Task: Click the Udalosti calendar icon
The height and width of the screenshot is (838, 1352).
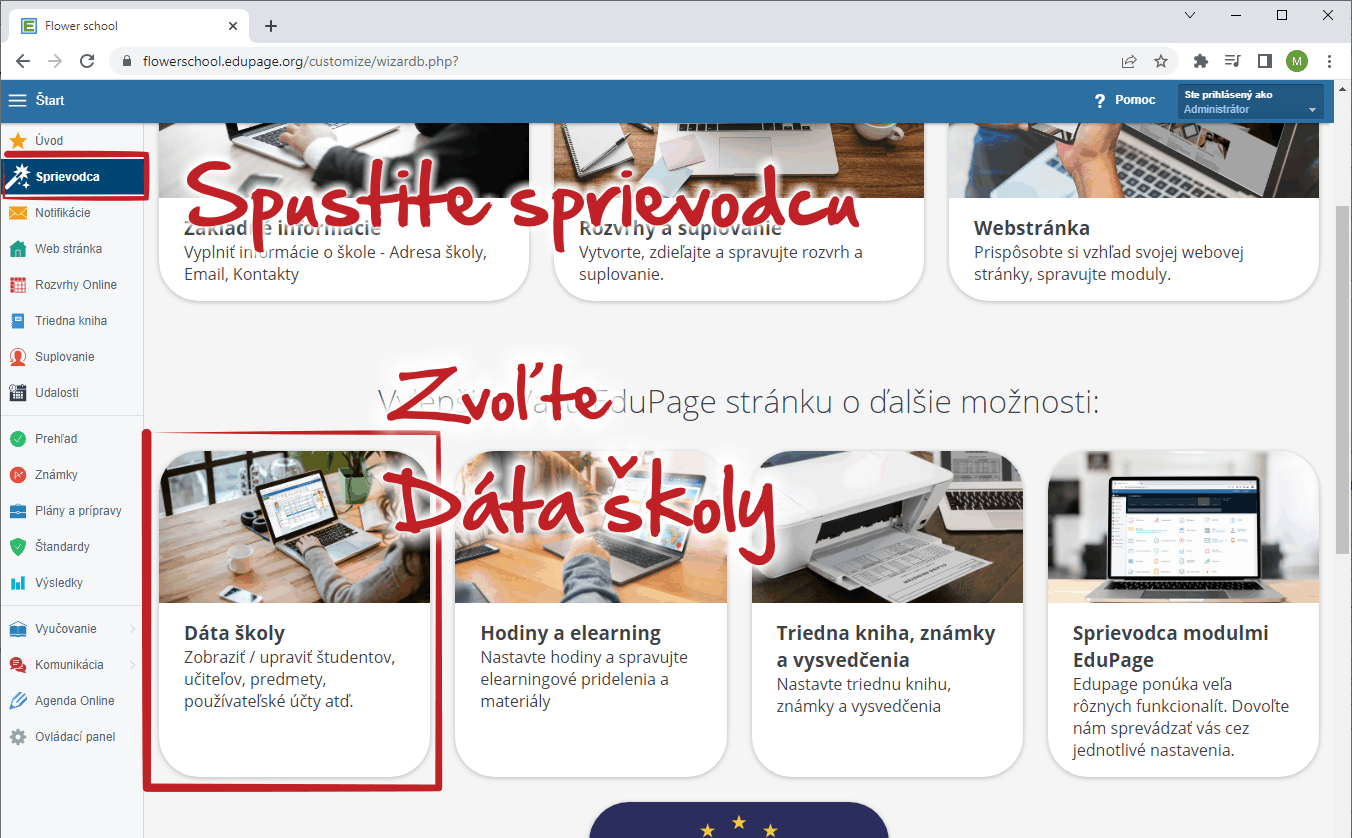Action: tap(18, 393)
